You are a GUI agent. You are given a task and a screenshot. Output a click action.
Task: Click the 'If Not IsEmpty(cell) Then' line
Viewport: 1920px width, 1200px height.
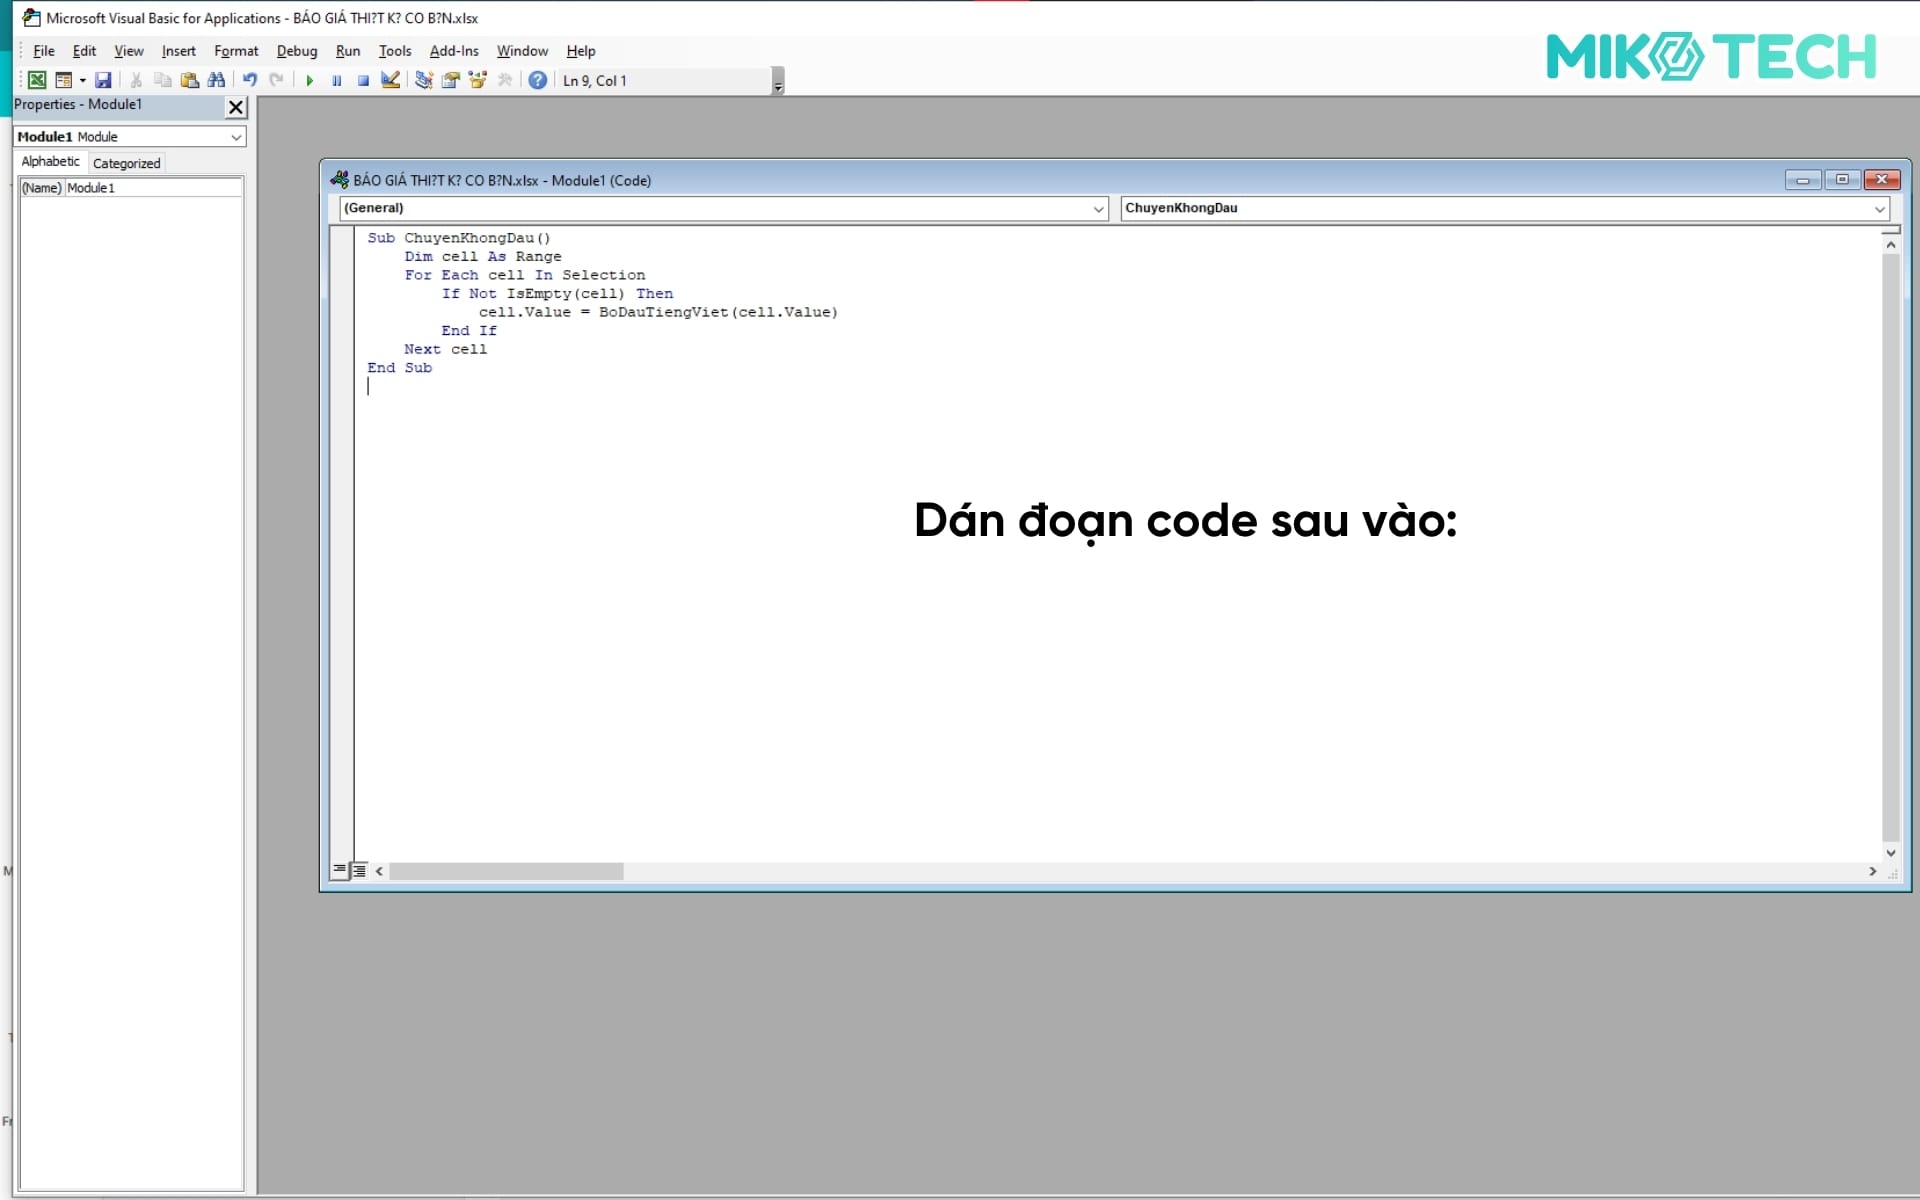557,294
